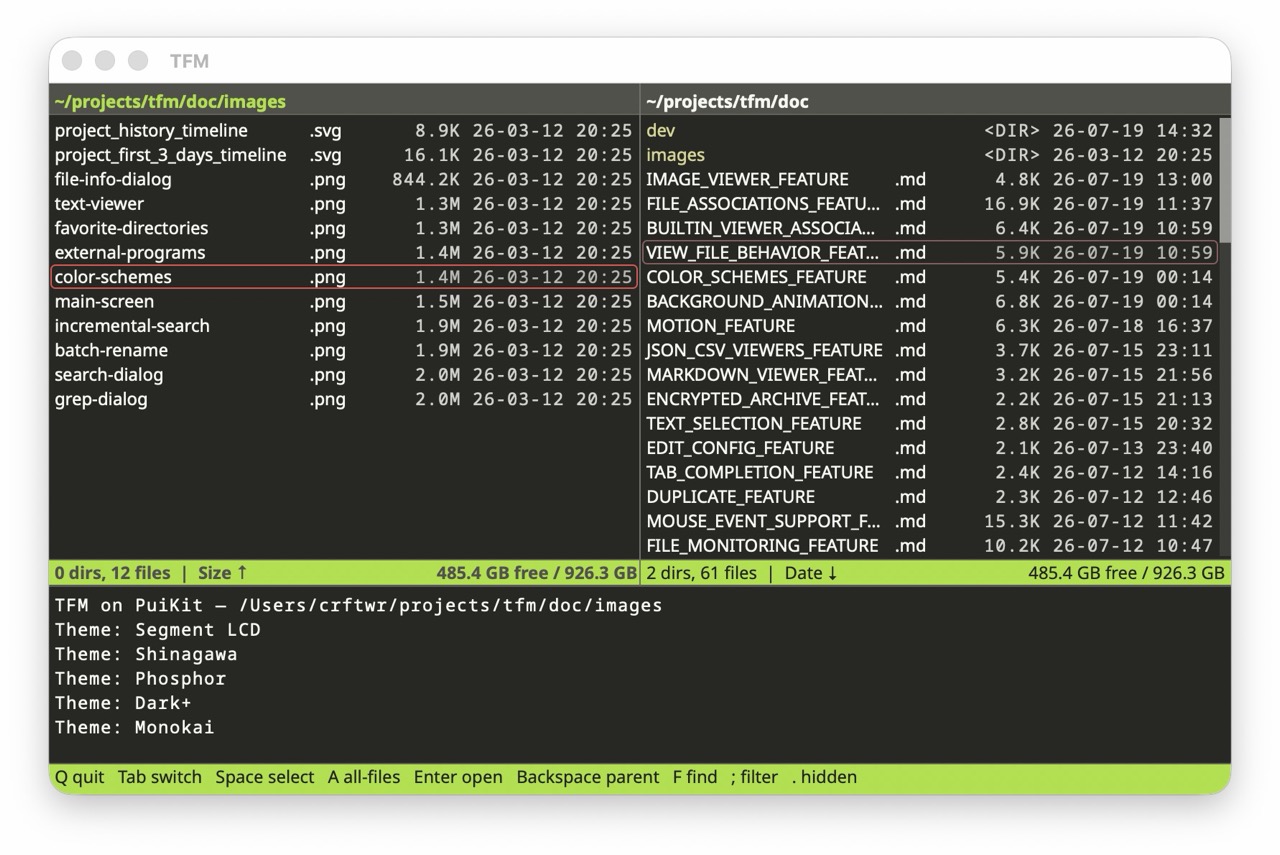Click Date ↓ sort indicator in right status
The height and width of the screenshot is (855, 1280).
811,573
